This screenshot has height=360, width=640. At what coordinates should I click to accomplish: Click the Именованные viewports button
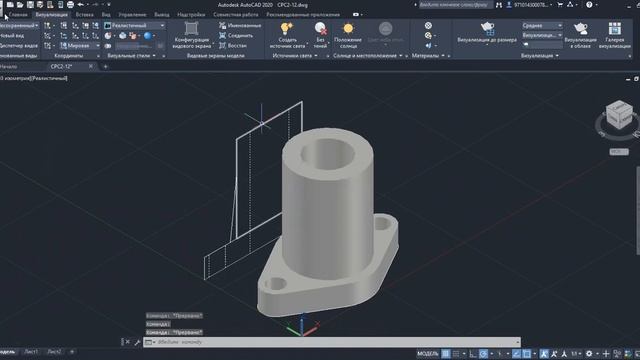click(240, 25)
